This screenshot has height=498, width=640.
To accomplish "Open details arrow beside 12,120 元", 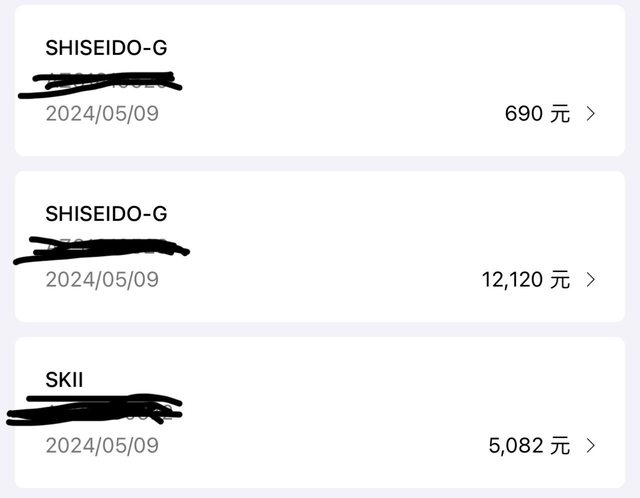I will [591, 280].
